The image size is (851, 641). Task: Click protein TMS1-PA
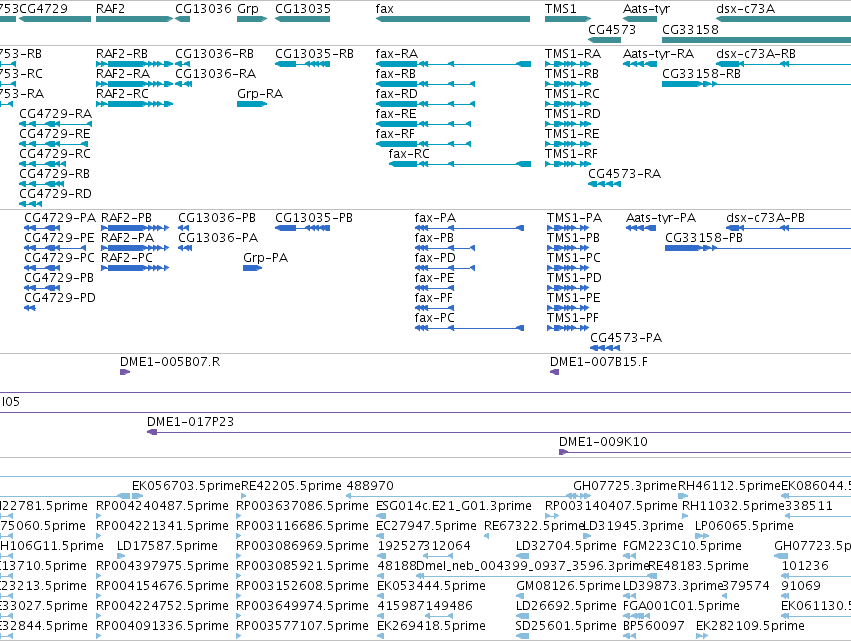pyautogui.click(x=568, y=228)
